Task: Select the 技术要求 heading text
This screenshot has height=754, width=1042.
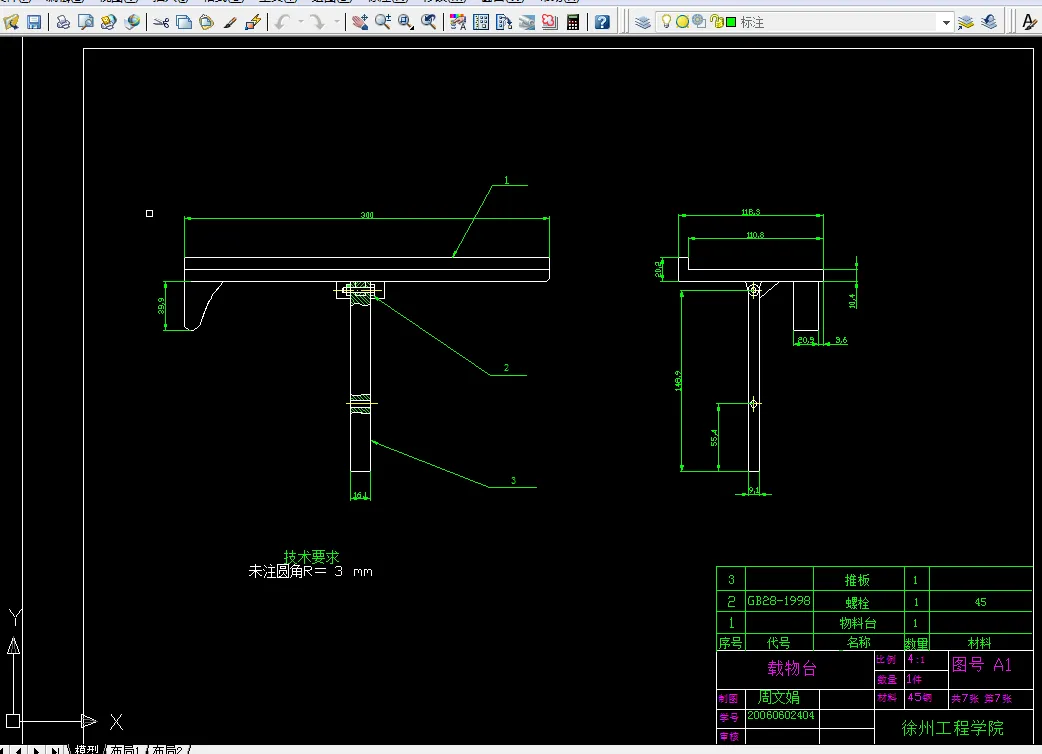Action: tap(311, 557)
